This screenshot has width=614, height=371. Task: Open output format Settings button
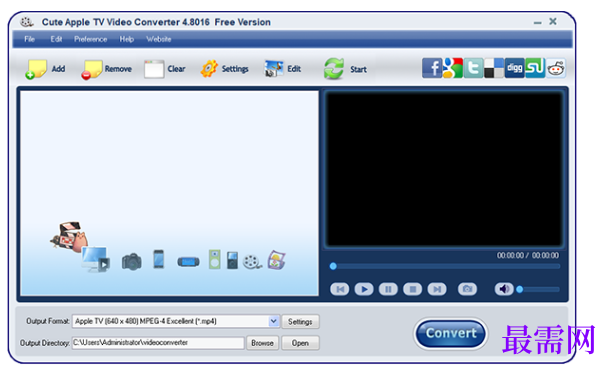click(300, 322)
